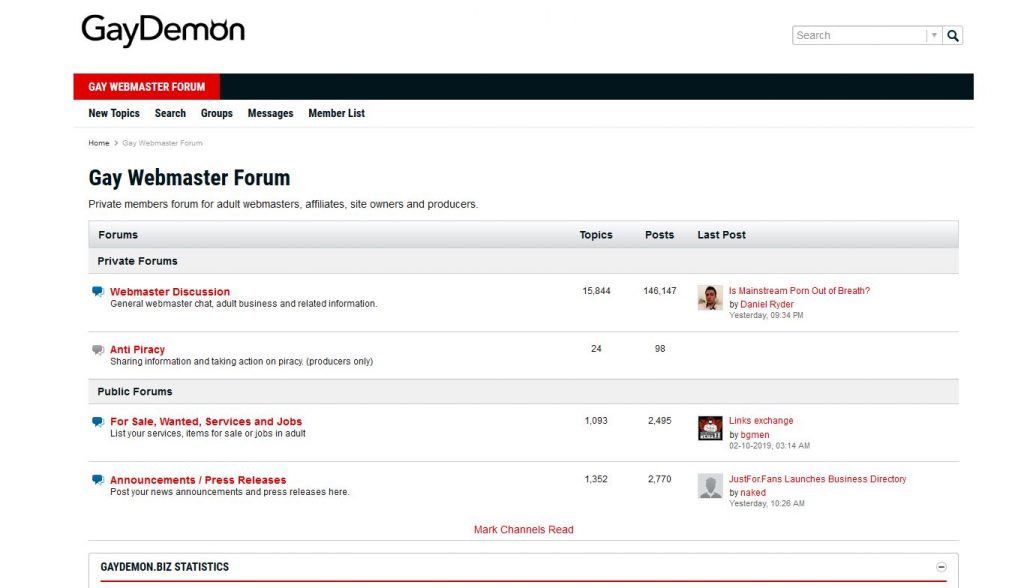Image resolution: width=1024 pixels, height=588 pixels.
Task: Open the Messages menu item
Action: coord(270,113)
